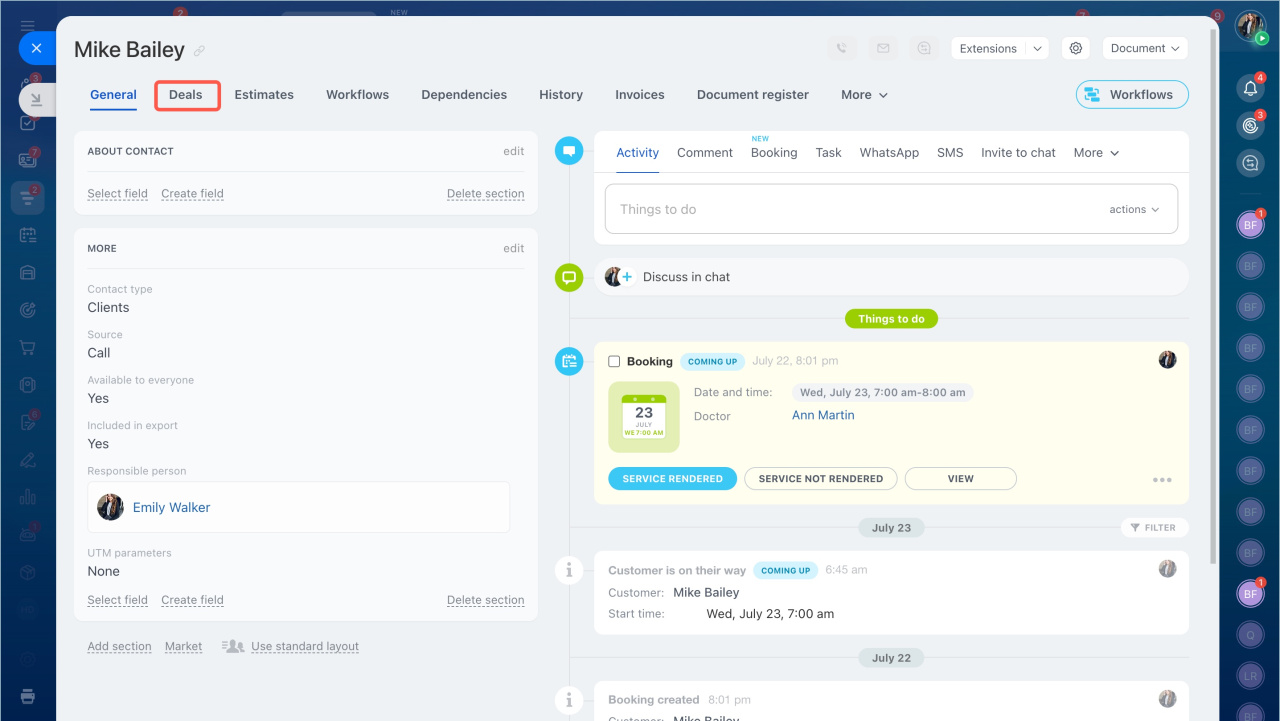Click the email envelope icon in header
The height and width of the screenshot is (721, 1280).
tap(883, 48)
